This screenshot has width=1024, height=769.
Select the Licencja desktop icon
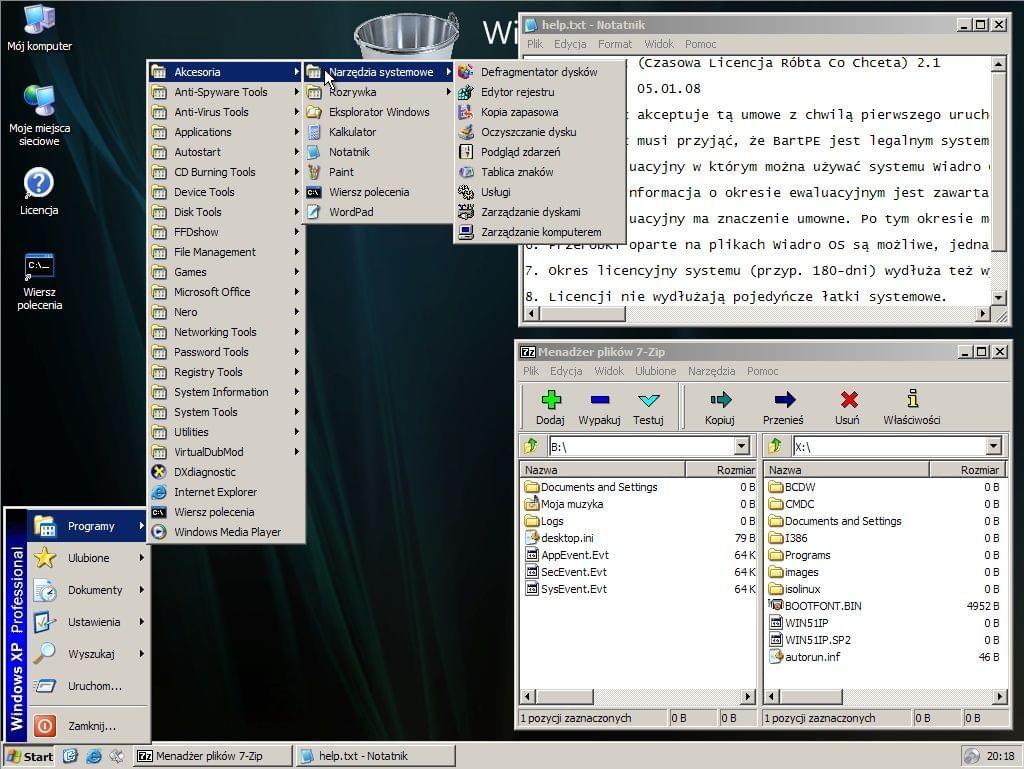[x=39, y=191]
